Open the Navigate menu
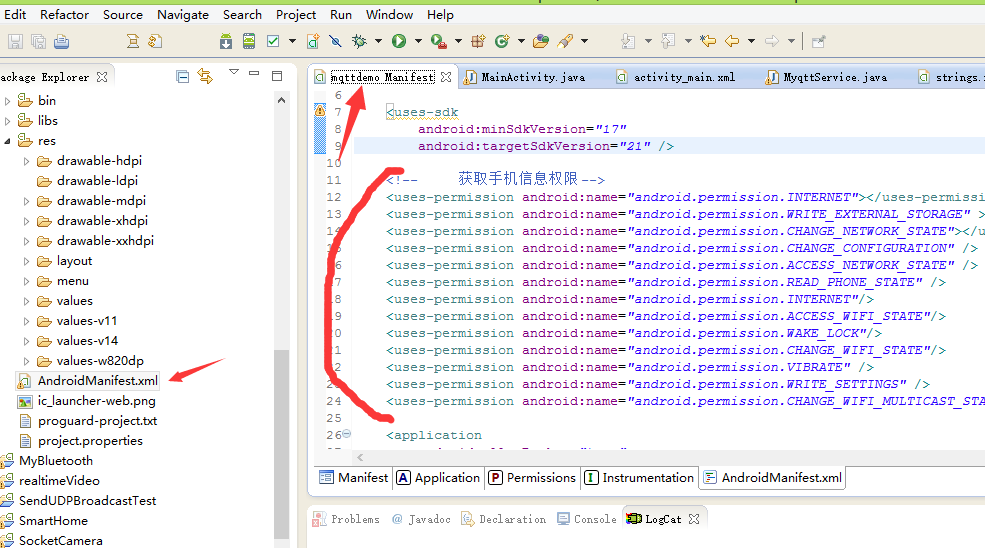985x548 pixels. [183, 14]
